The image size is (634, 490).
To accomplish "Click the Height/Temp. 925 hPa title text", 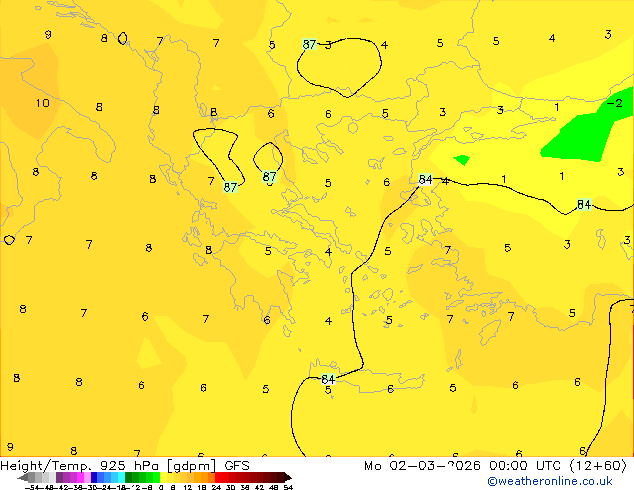I will [80, 466].
